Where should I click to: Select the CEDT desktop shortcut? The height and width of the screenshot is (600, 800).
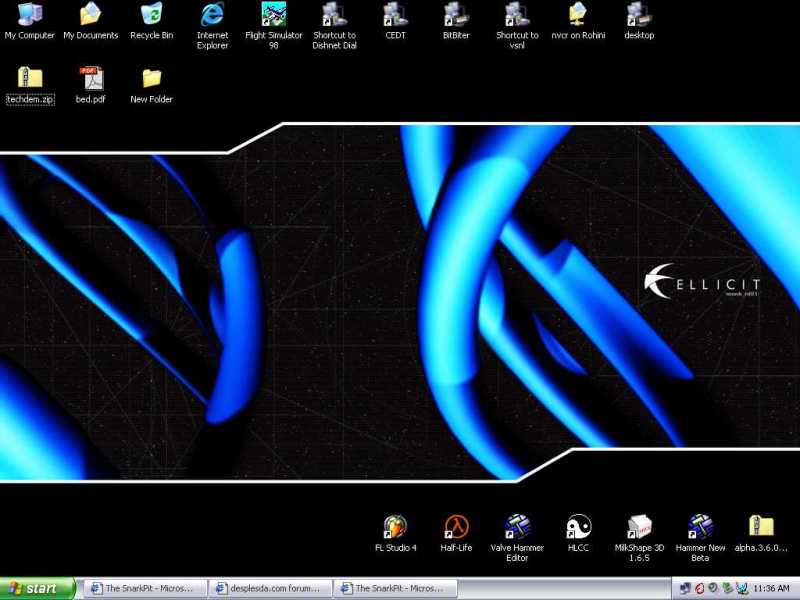click(x=395, y=14)
